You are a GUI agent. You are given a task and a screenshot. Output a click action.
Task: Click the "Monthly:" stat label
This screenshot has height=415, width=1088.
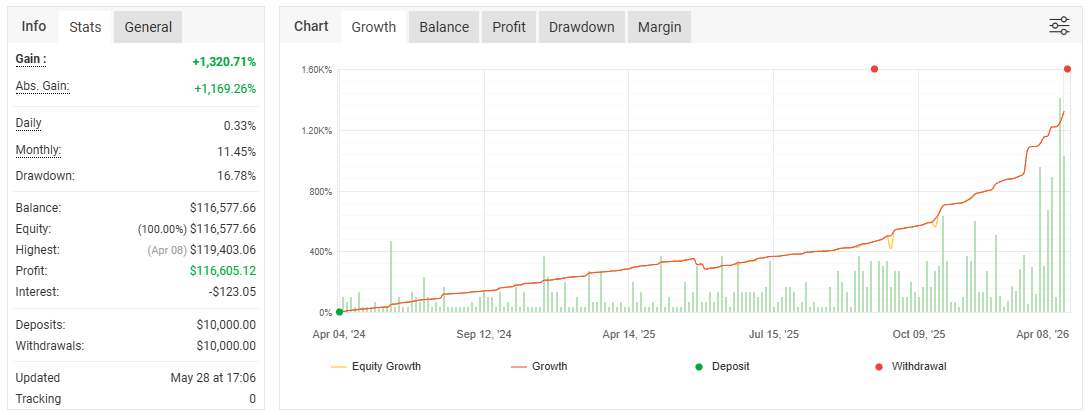tap(38, 150)
